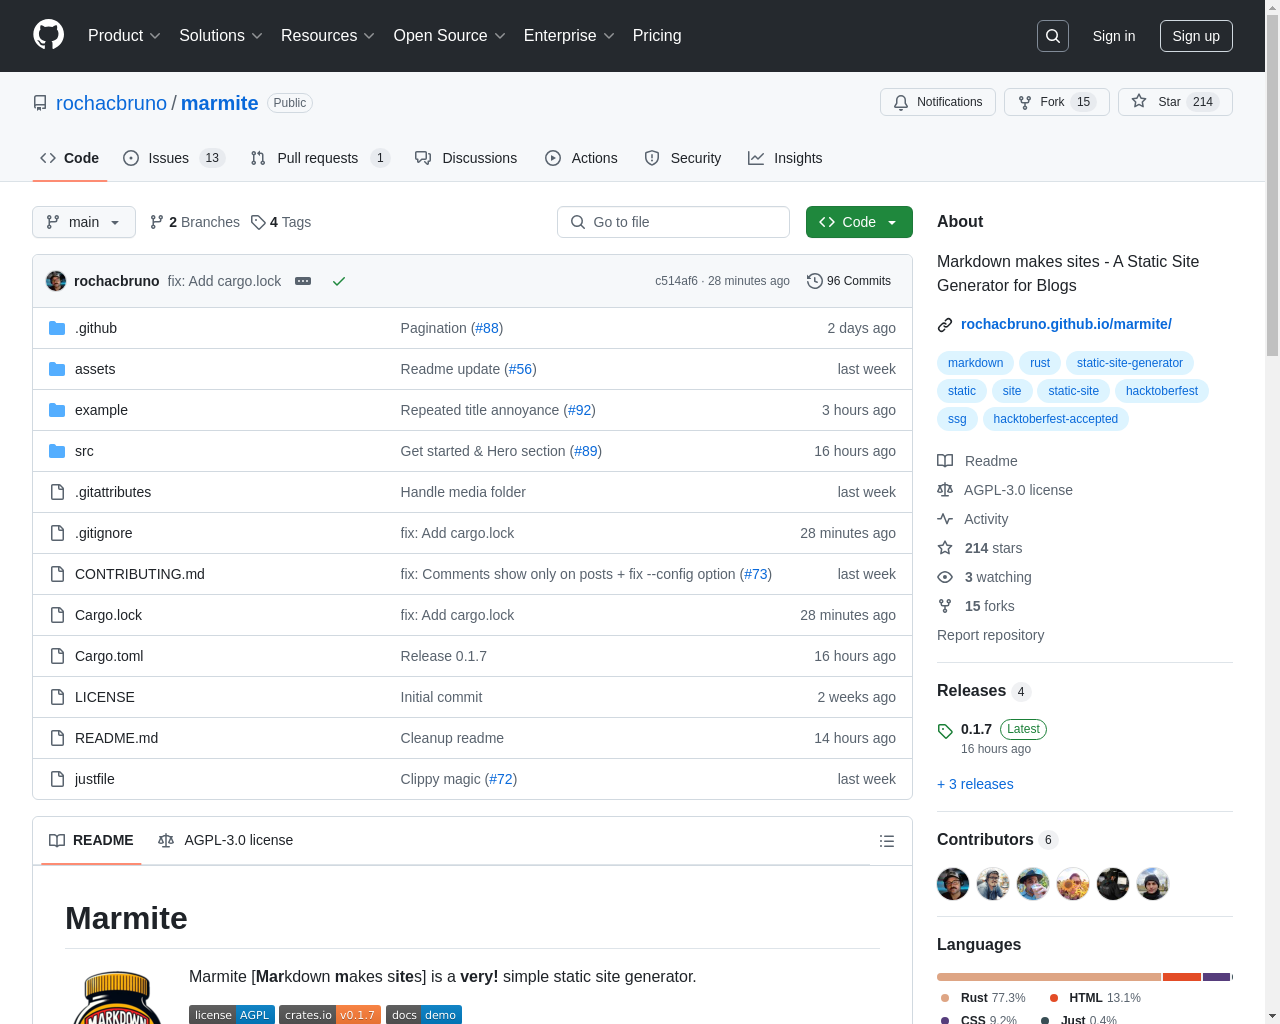The width and height of the screenshot is (1280, 1024).
Task: Open the Actions tab
Action: click(x=581, y=158)
